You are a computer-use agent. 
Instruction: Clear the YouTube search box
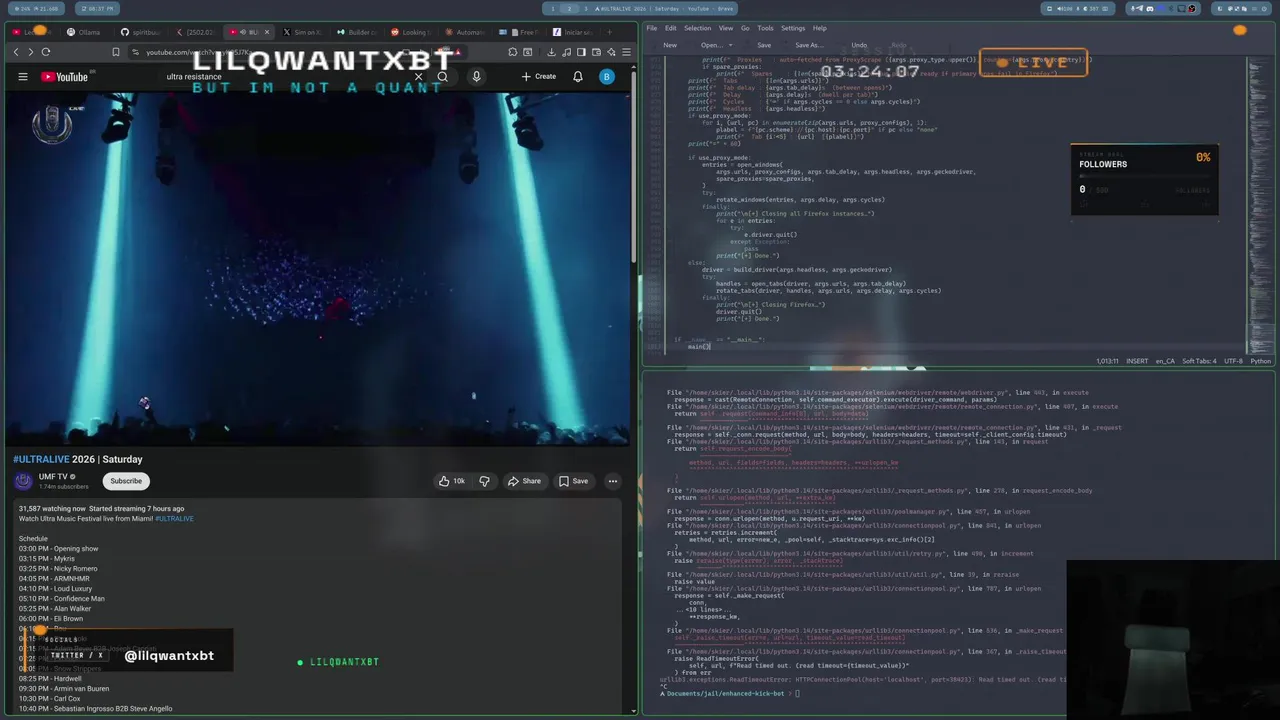pyautogui.click(x=418, y=77)
